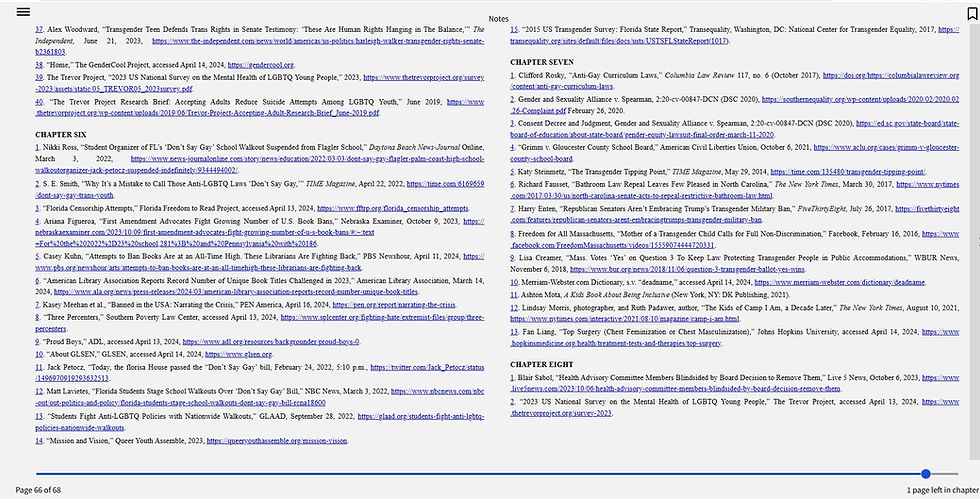Screen dimensions: 980x499
Task: Open southernequality.org complaint PDF link
Action: (860, 99)
